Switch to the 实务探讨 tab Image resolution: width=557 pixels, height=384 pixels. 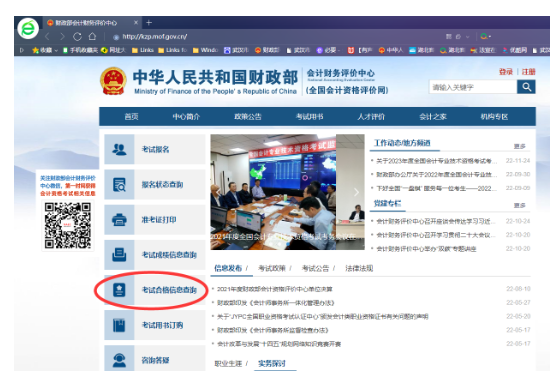[272, 363]
